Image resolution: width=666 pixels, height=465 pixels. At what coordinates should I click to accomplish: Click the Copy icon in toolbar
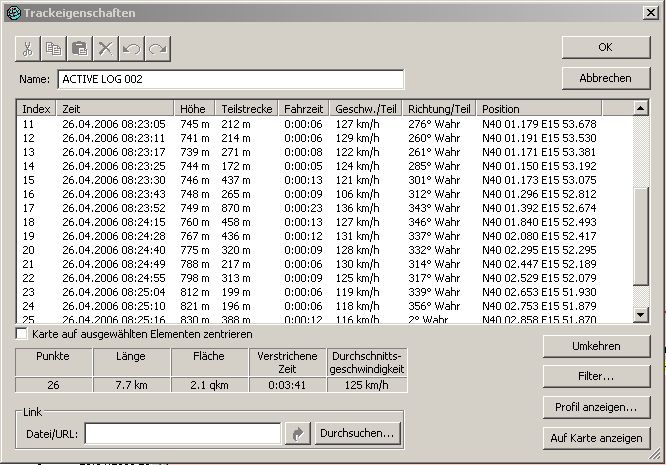tap(54, 48)
